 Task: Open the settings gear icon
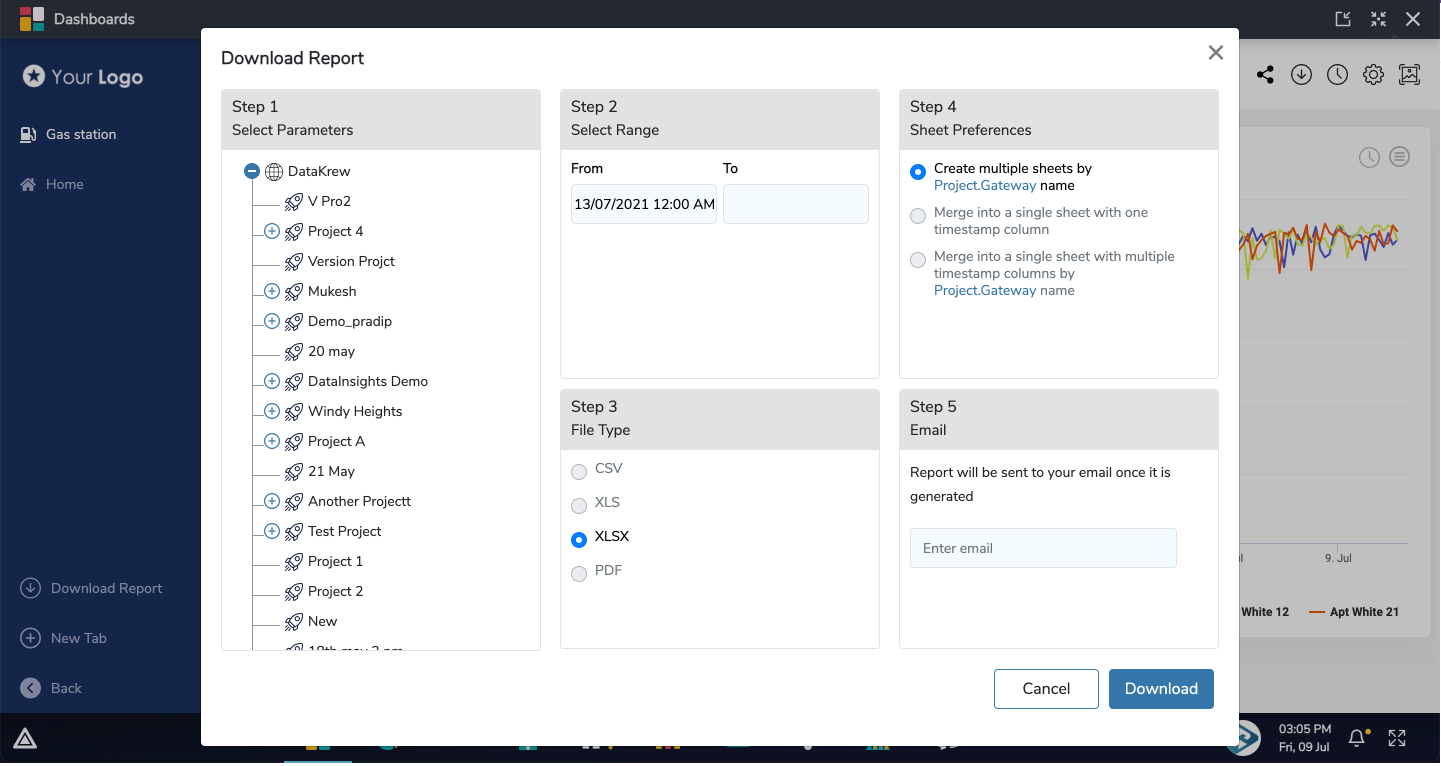pos(1373,74)
